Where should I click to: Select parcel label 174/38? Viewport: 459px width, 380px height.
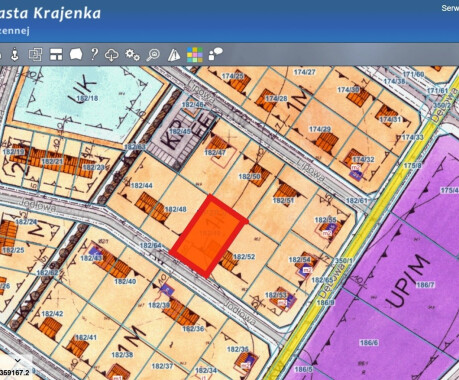(394, 81)
